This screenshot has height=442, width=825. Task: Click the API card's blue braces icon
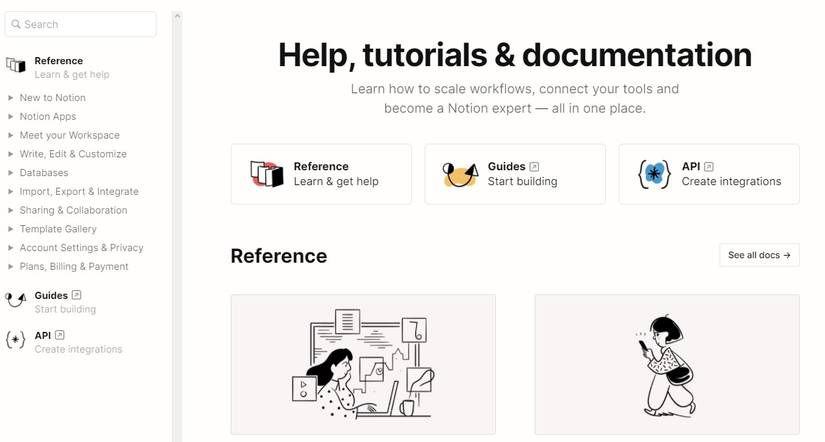pos(655,174)
